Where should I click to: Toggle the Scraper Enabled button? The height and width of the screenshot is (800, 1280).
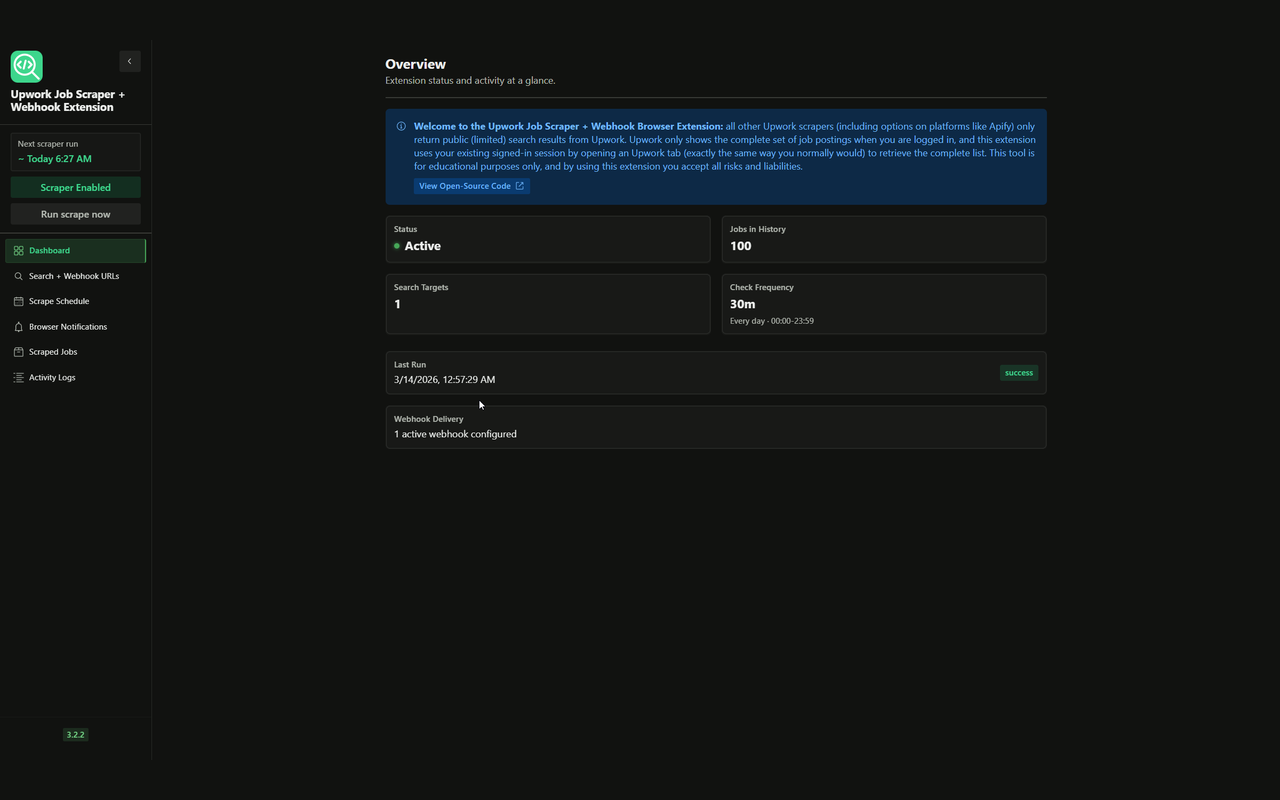click(76, 187)
